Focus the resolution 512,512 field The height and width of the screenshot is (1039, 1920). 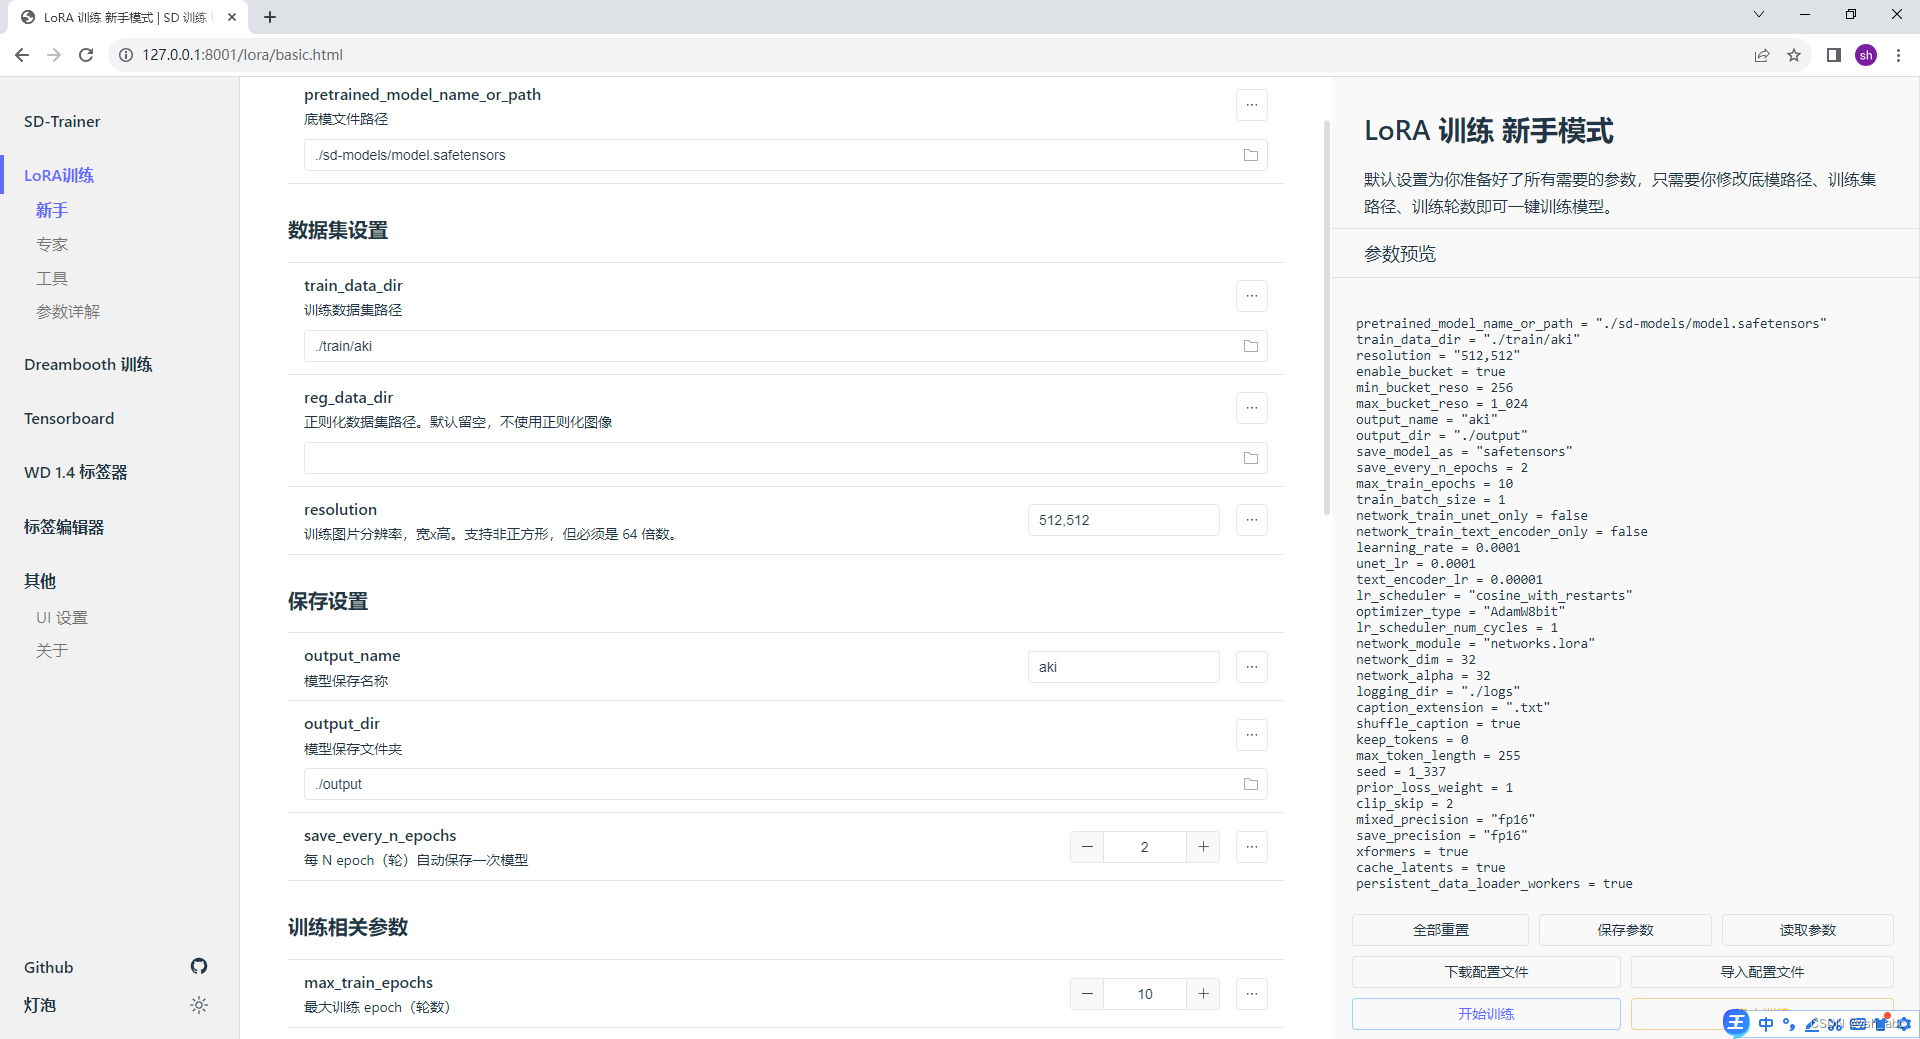click(x=1124, y=520)
